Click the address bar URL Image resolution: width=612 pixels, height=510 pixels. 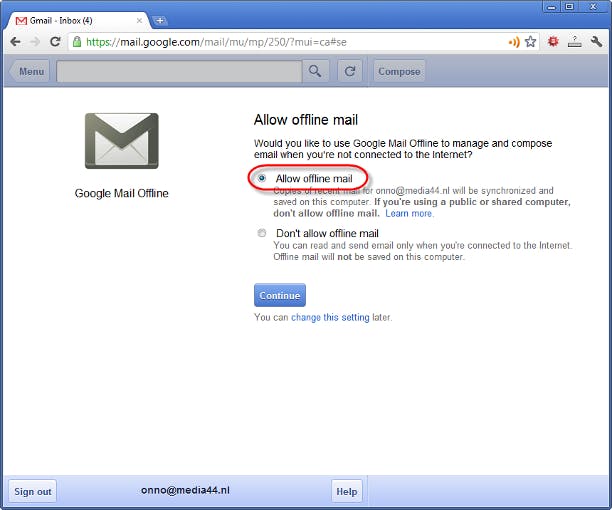(216, 42)
